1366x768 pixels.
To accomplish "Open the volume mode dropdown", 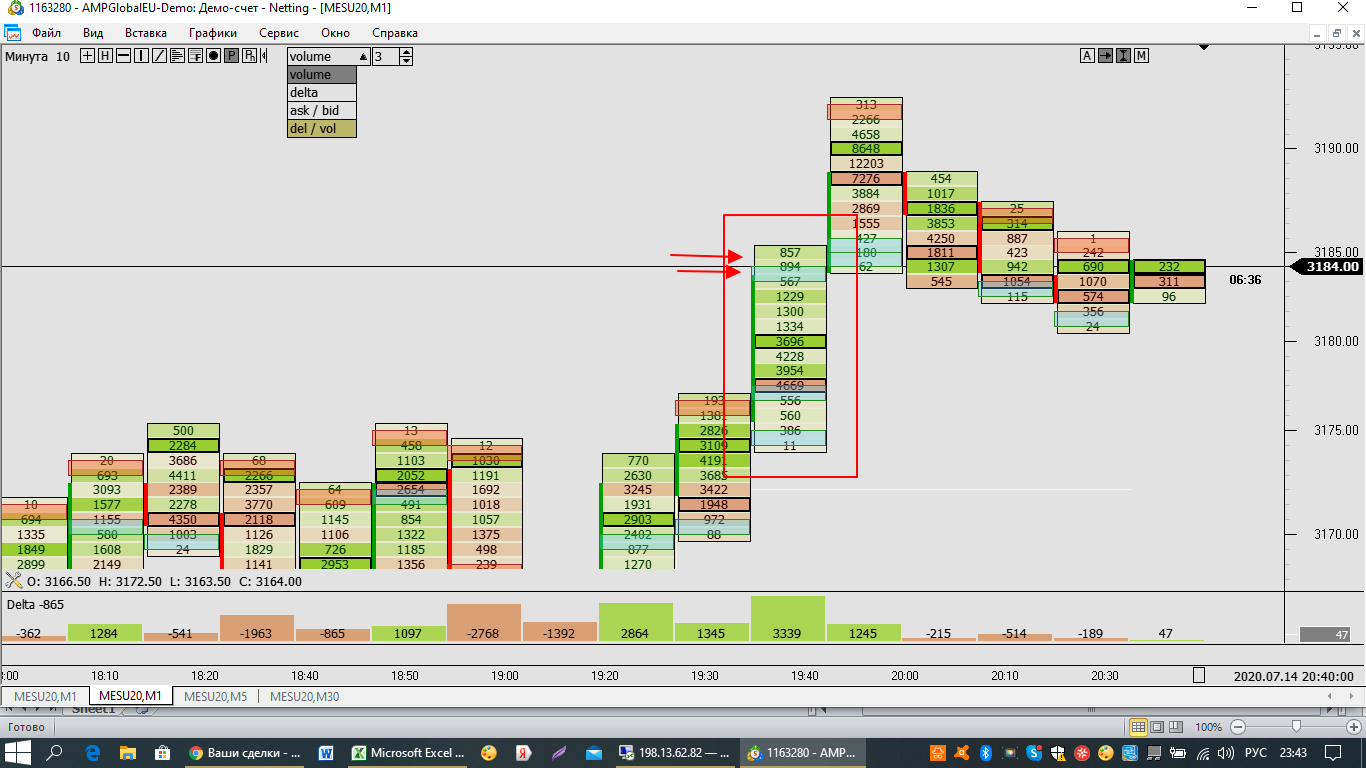I will click(x=329, y=57).
